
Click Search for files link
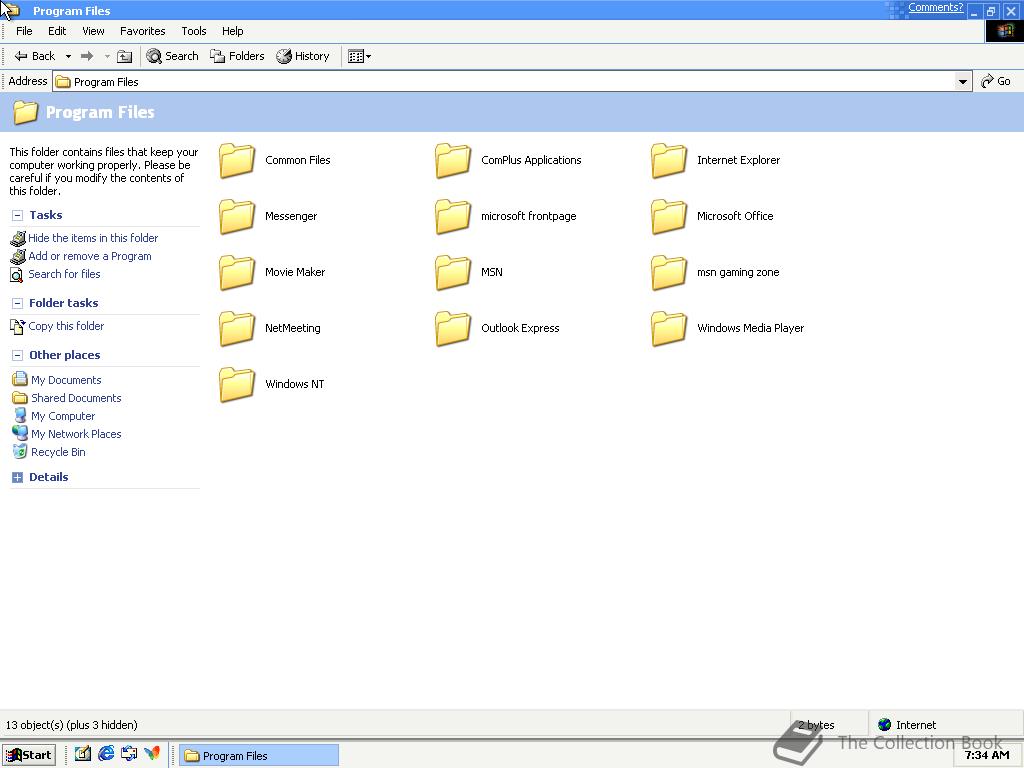click(x=64, y=274)
